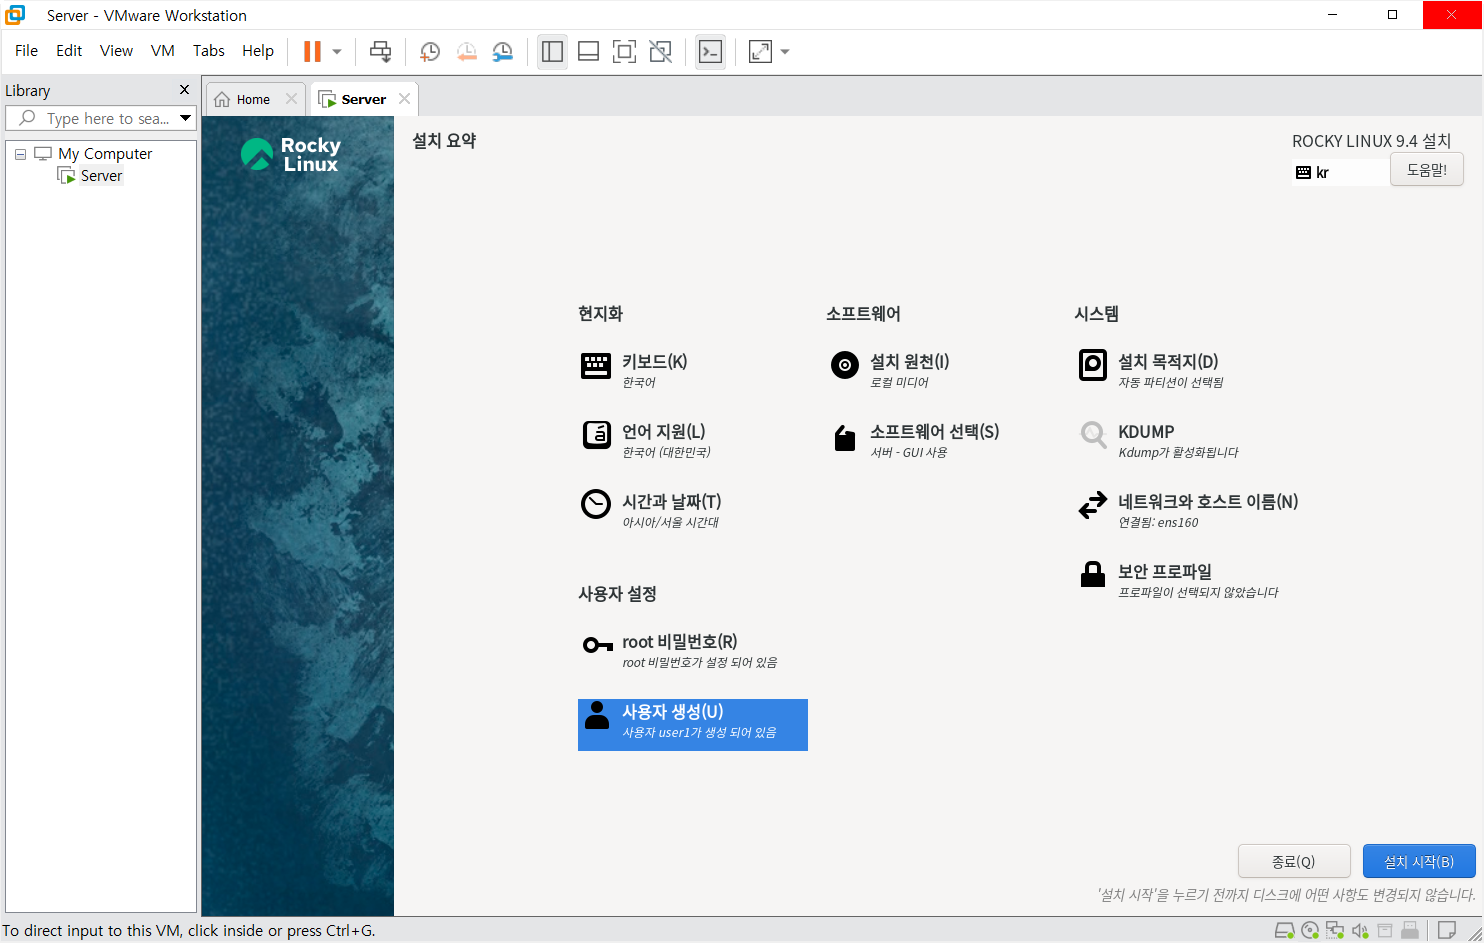This screenshot has height=943, width=1484.
Task: Click Send Ctrl+Alt+Del toolbar icon
Action: click(x=381, y=52)
